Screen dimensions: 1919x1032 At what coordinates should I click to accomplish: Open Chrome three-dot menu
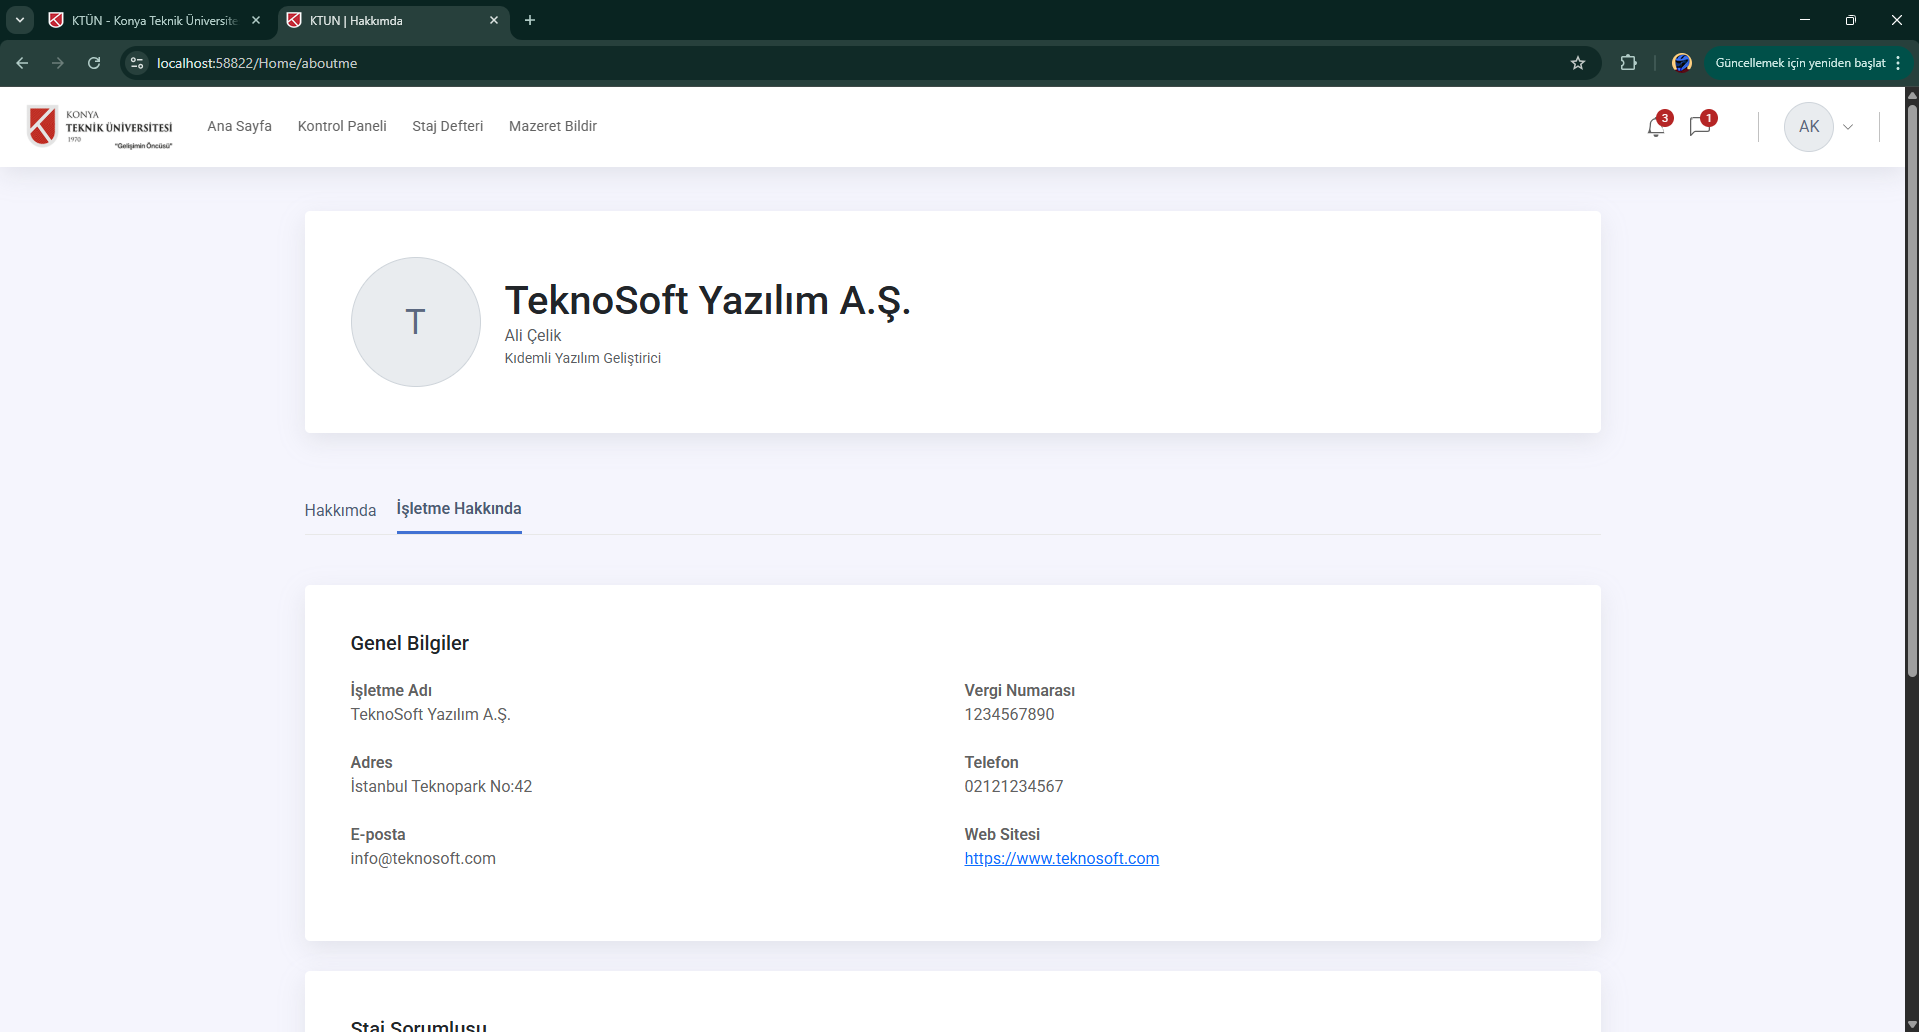point(1898,63)
